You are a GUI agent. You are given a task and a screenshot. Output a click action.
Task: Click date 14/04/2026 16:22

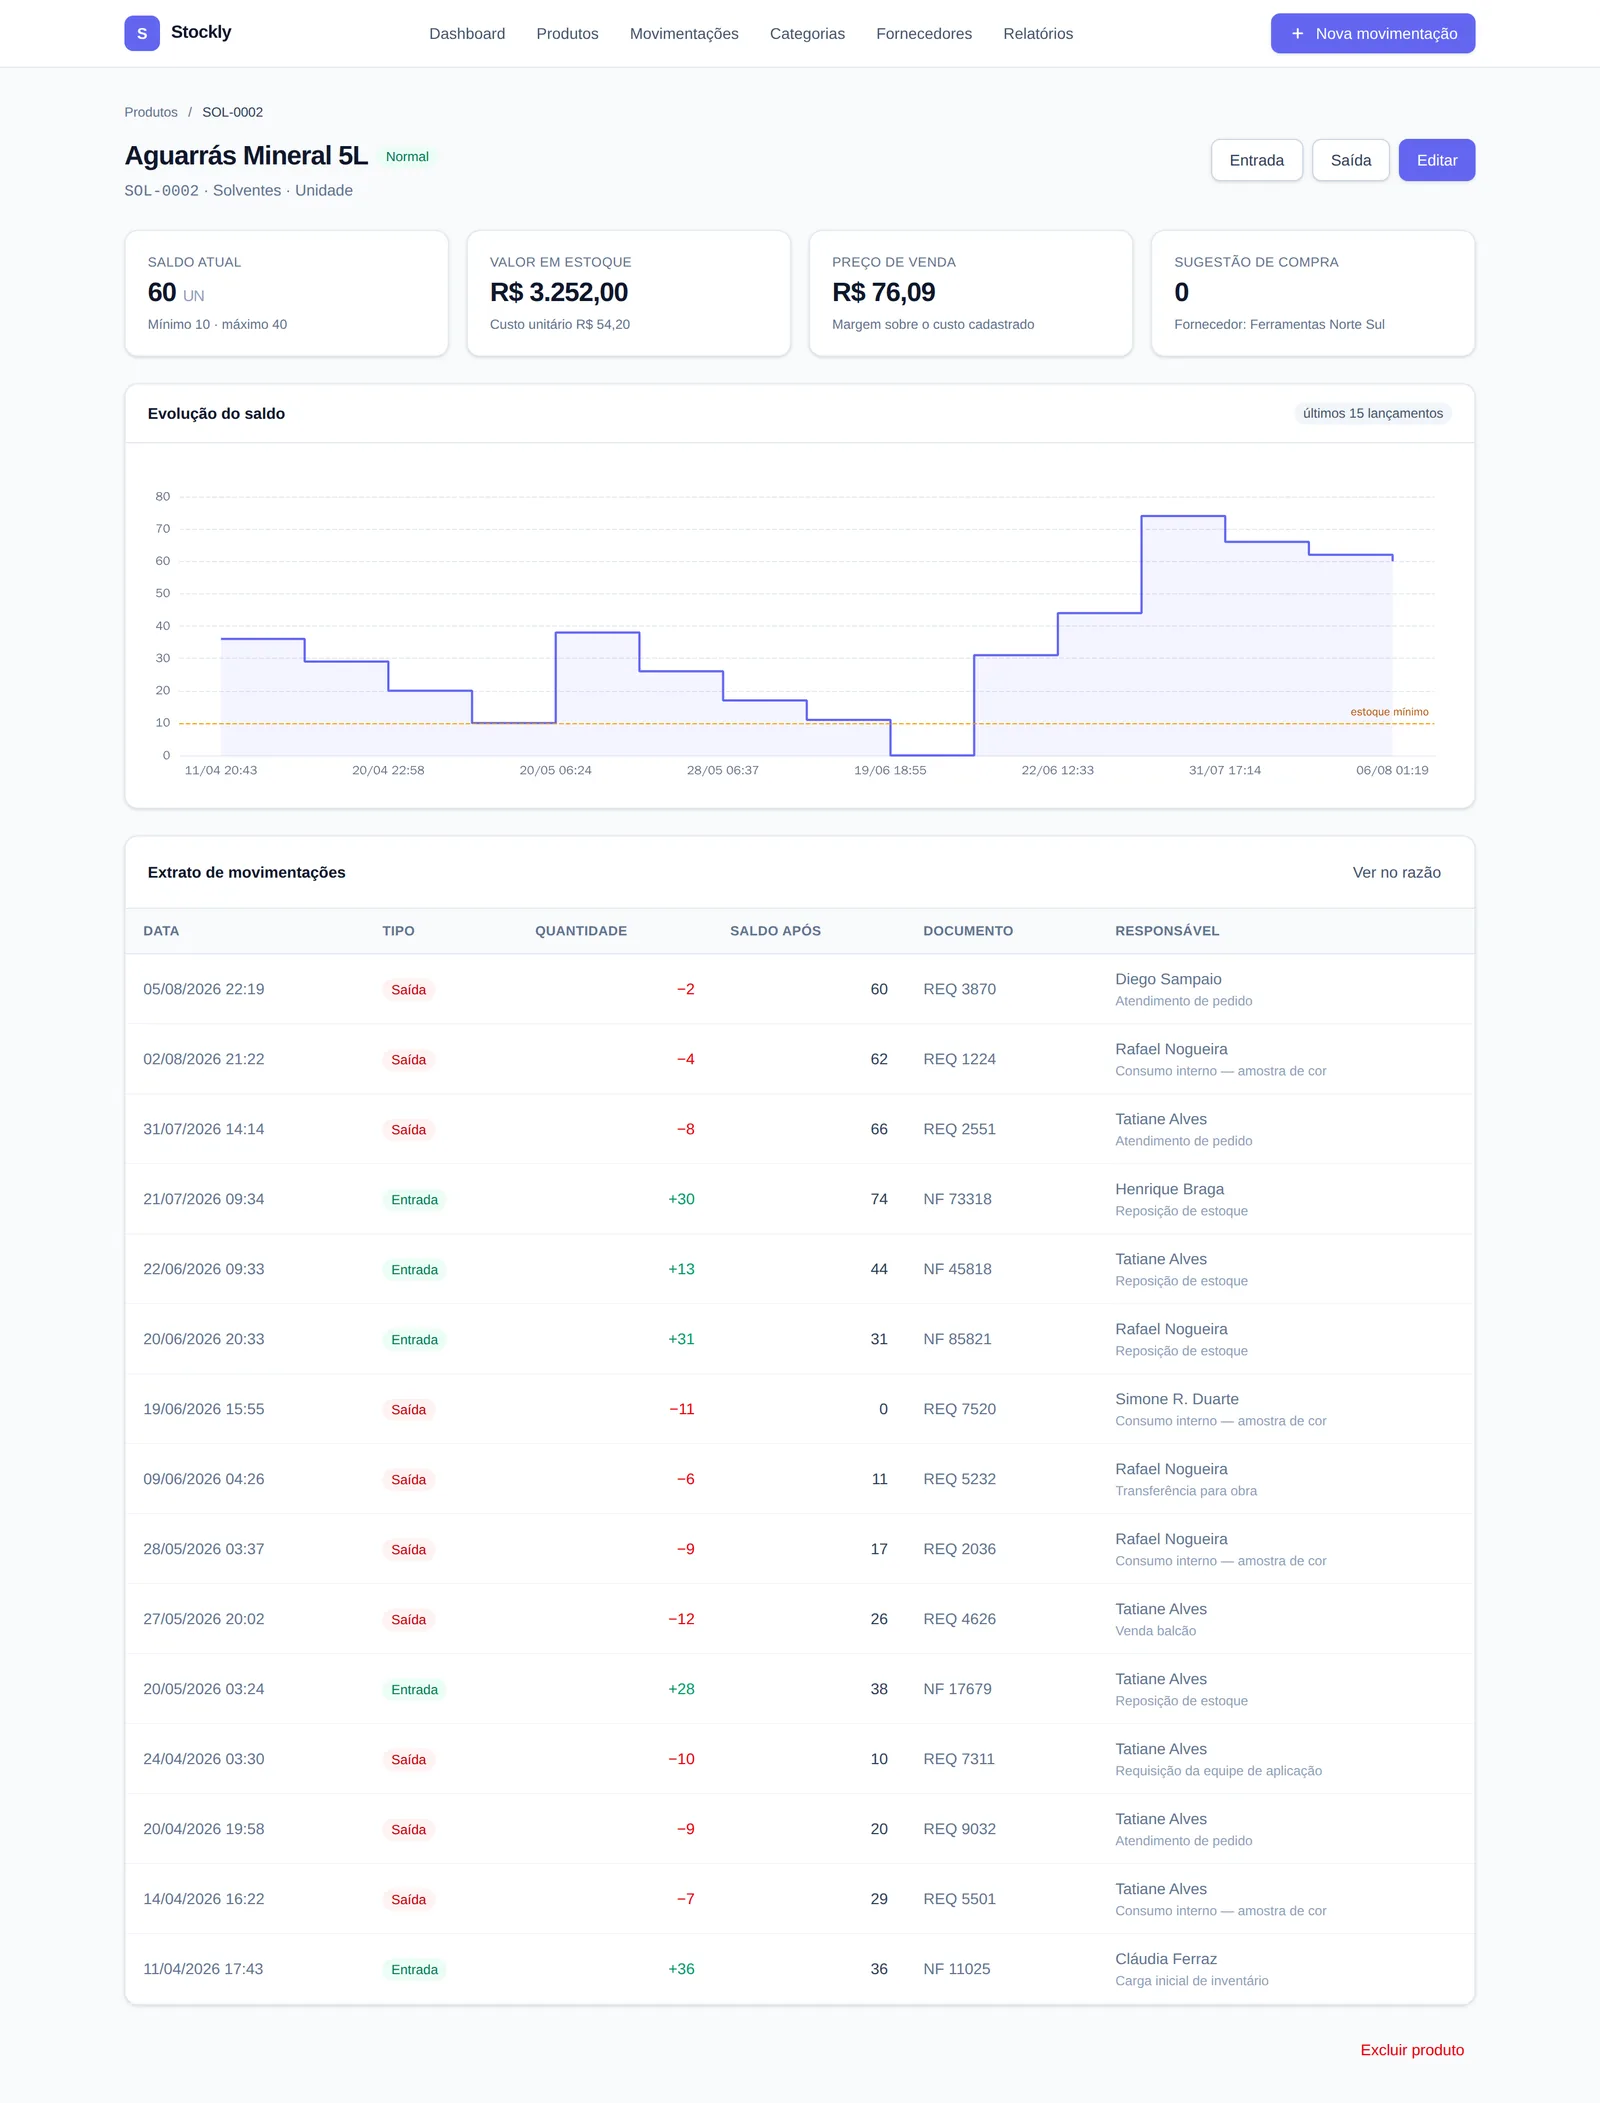(x=204, y=1900)
